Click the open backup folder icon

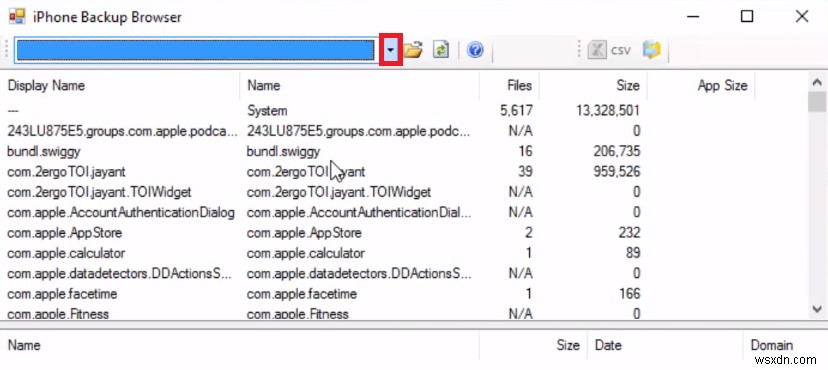coord(413,50)
